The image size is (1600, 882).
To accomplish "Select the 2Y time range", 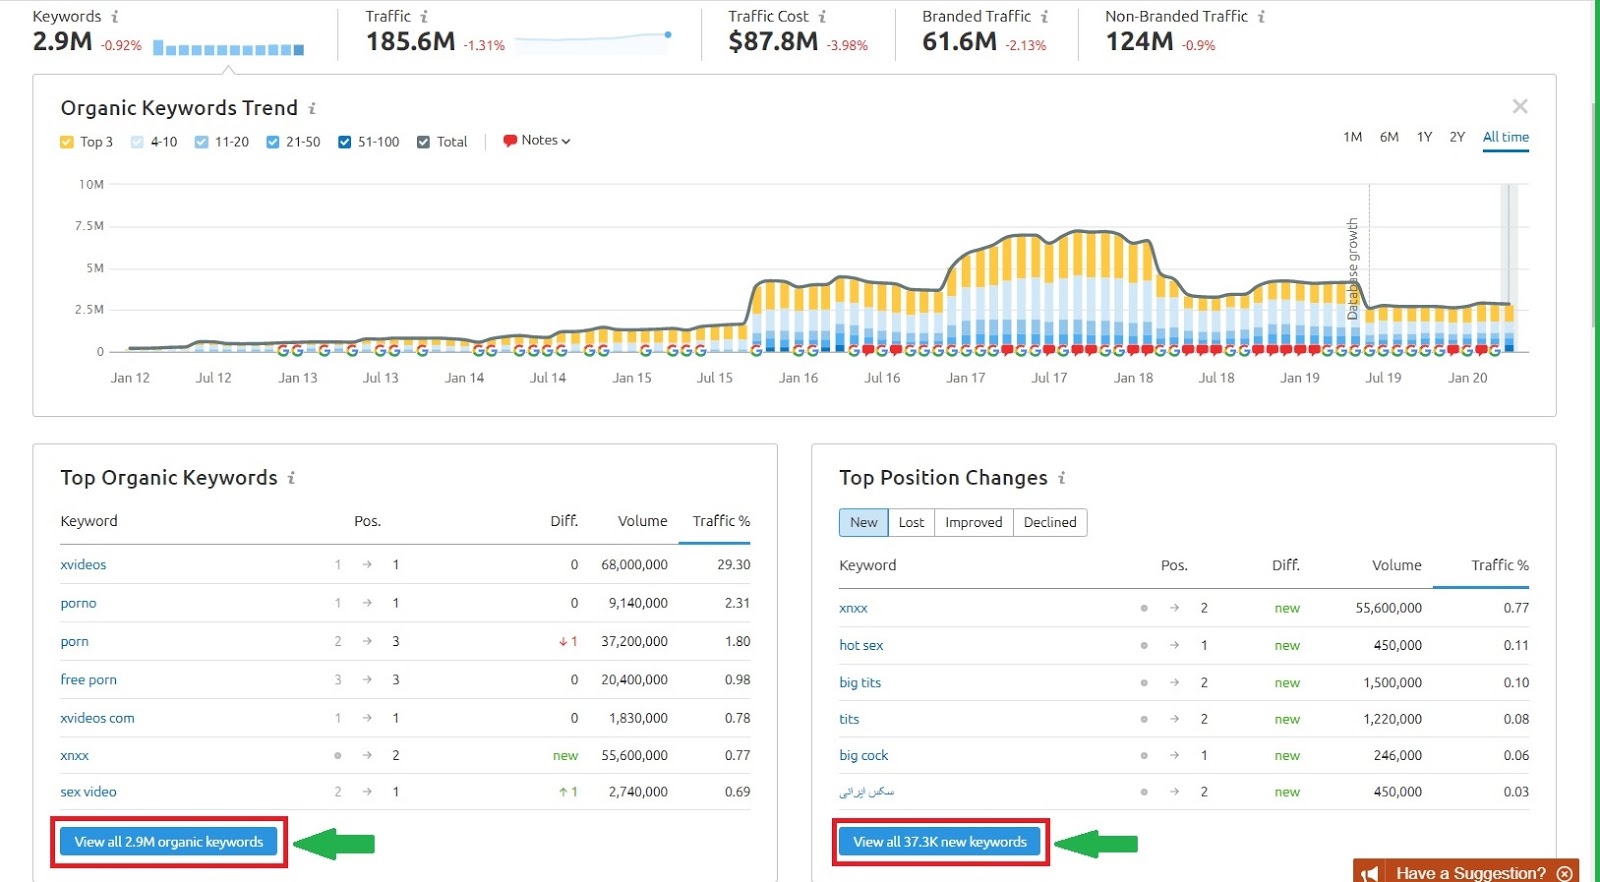I will point(1457,137).
